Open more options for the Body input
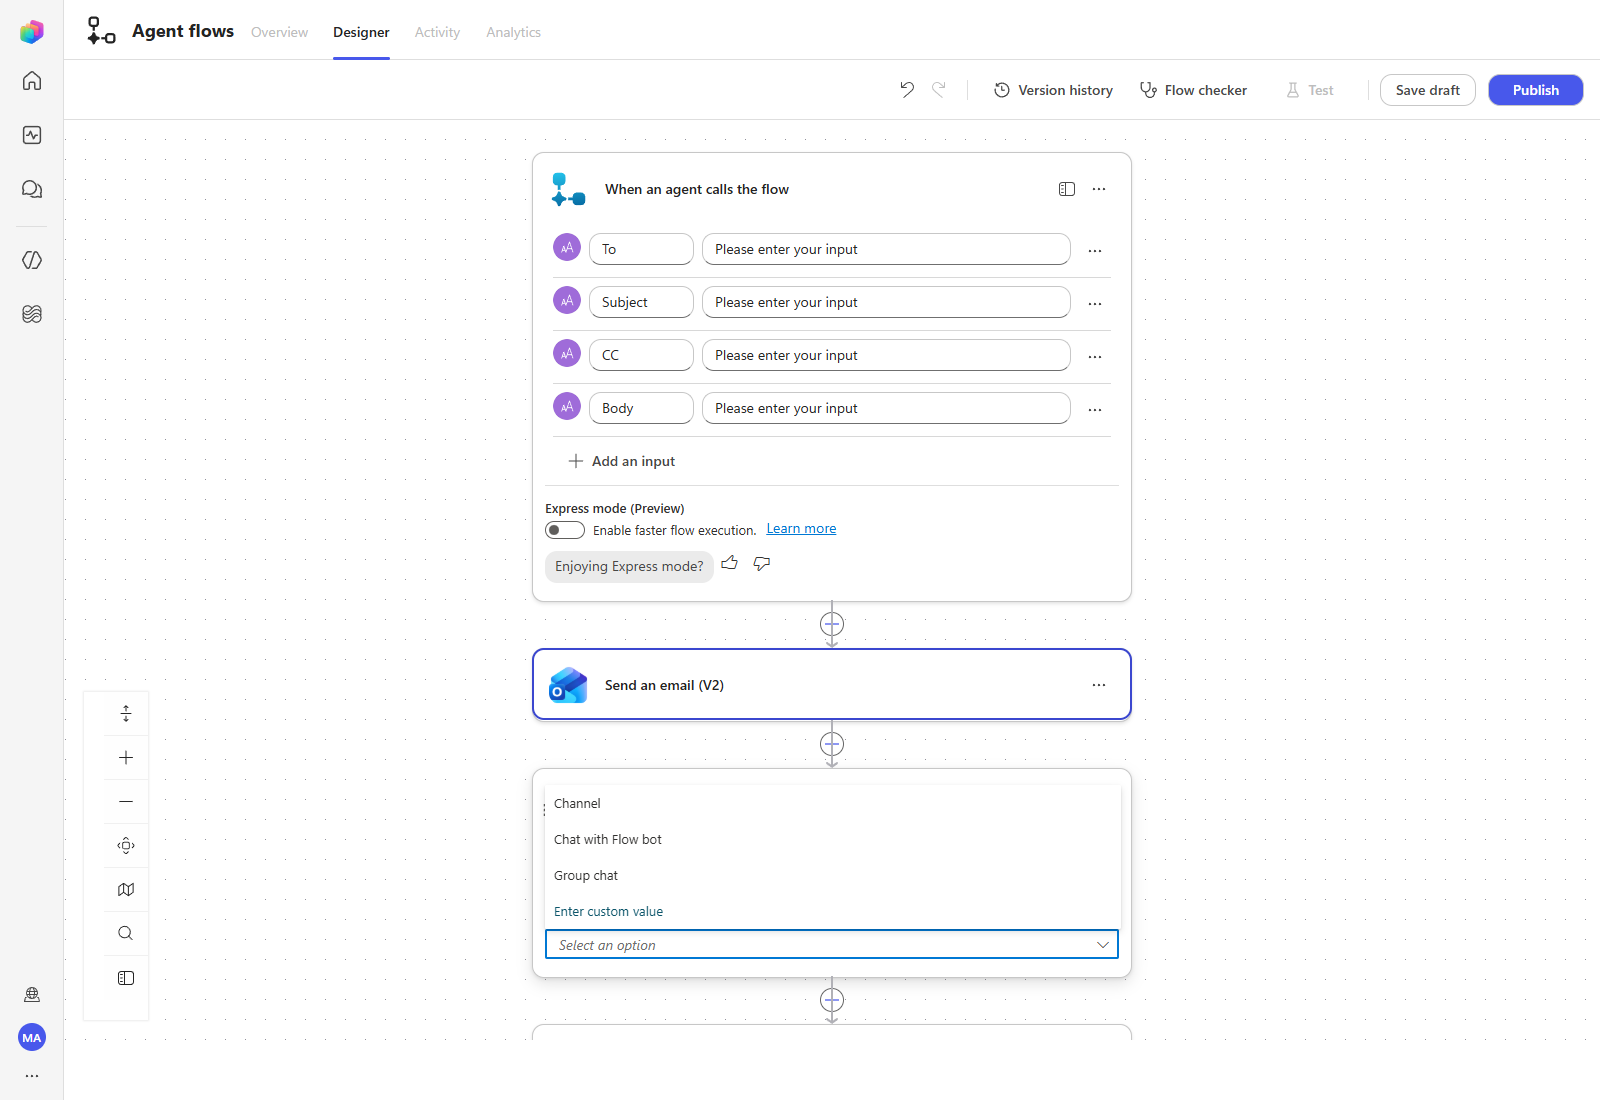 pyautogui.click(x=1095, y=410)
